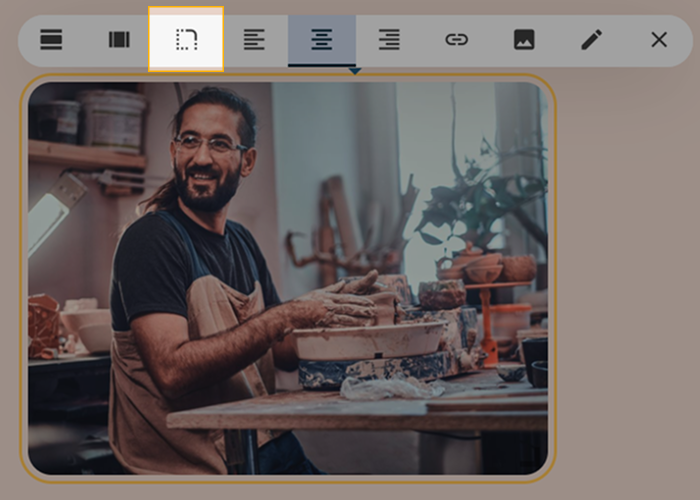Viewport: 700px width, 500px height.
Task: Align the image to the left
Action: tap(254, 40)
